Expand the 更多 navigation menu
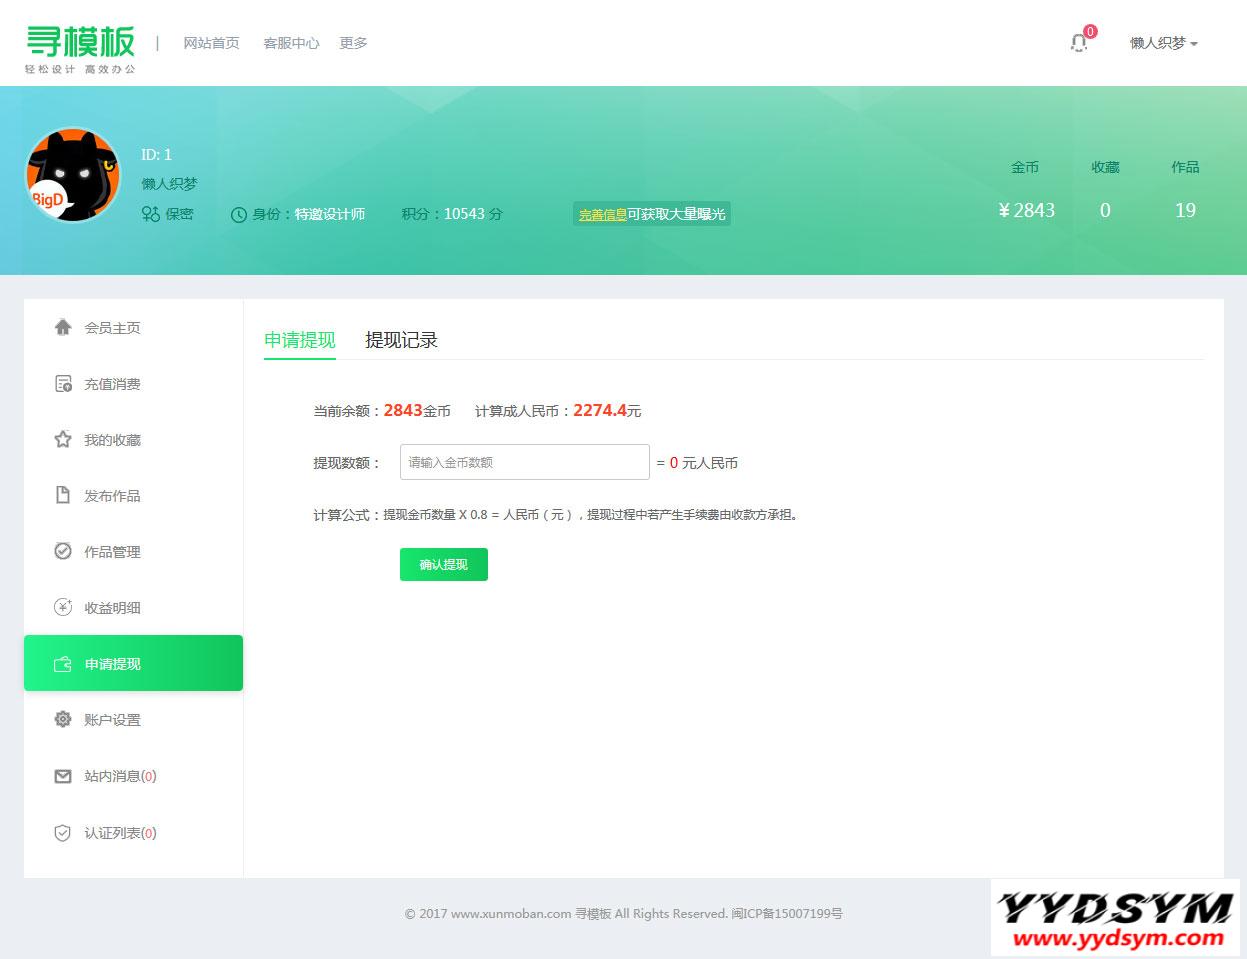Screen dimensions: 1247x959 [353, 43]
